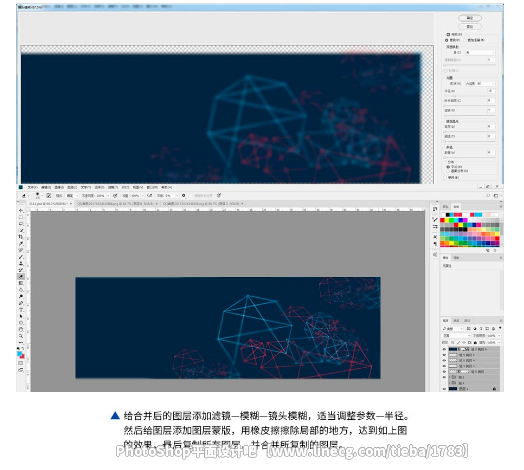The image size is (524, 470).
Task: Select the second preview radio in Lens Blur
Action: pos(465,40)
